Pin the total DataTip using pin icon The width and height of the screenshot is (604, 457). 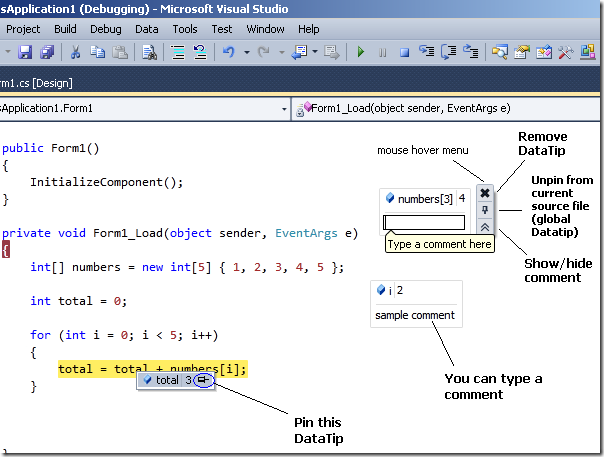tap(203, 380)
